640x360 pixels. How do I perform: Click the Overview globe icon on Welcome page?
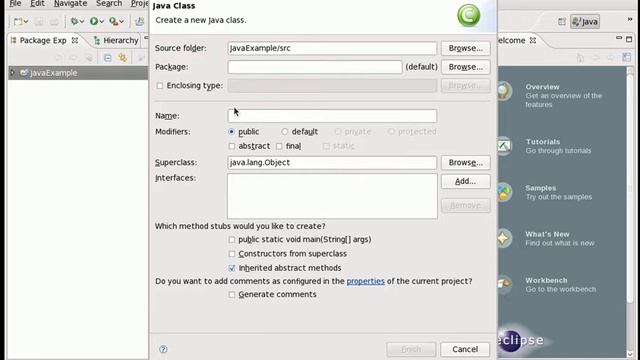[504, 91]
